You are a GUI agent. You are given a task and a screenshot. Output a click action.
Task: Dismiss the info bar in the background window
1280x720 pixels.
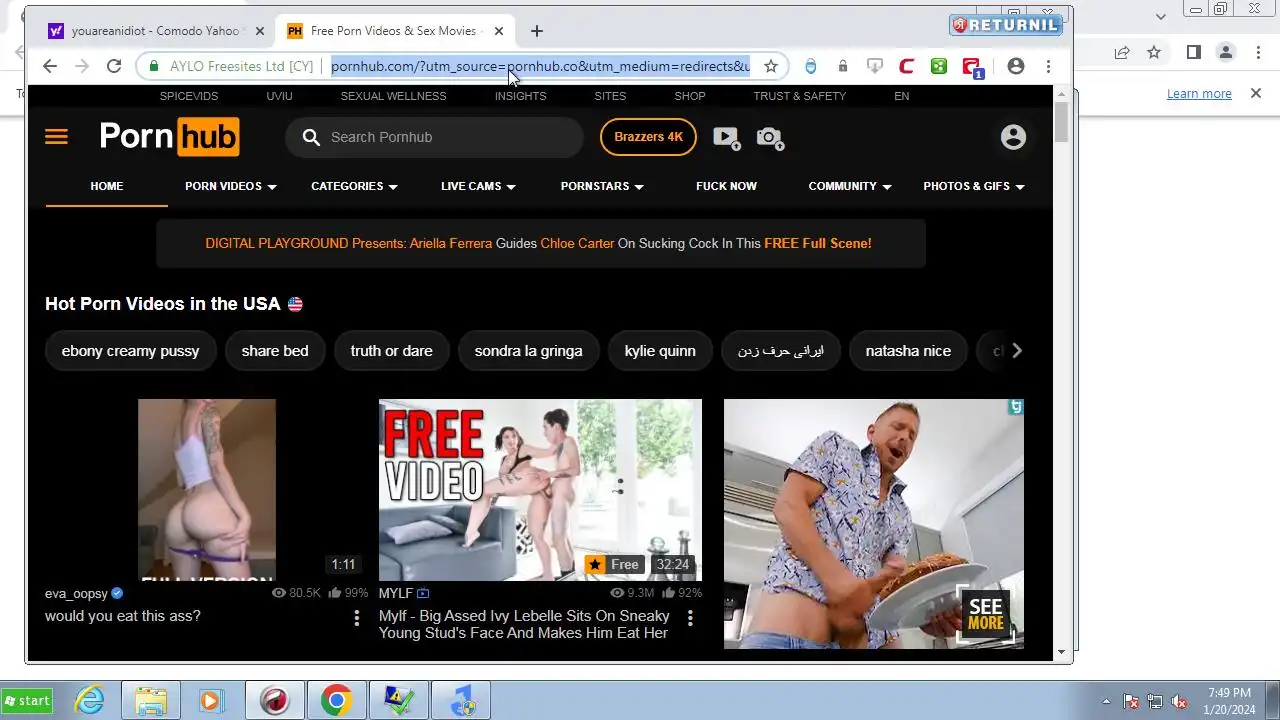pyautogui.click(x=1256, y=93)
